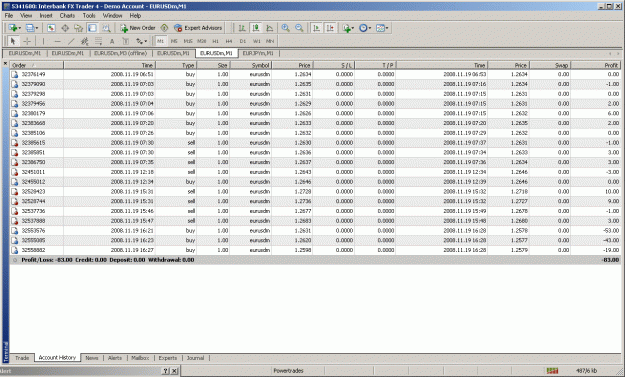
Task: Toggle the Navigator panel icon
Action: tap(79, 28)
